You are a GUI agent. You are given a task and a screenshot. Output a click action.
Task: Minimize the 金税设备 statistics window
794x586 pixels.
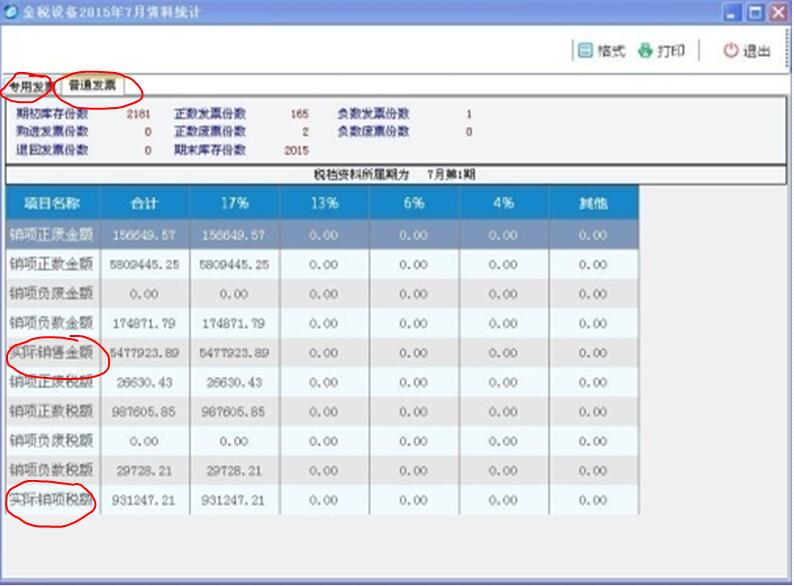point(734,12)
